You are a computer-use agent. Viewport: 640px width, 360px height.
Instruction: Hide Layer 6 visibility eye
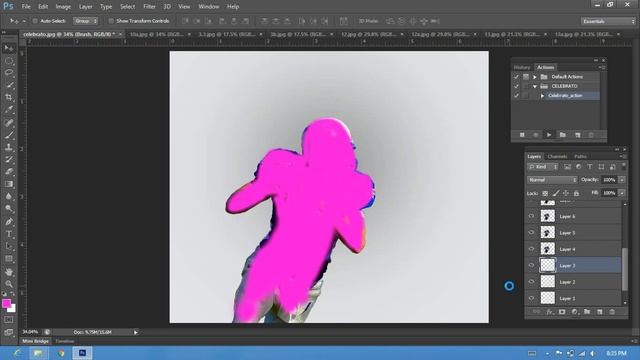[531, 216]
